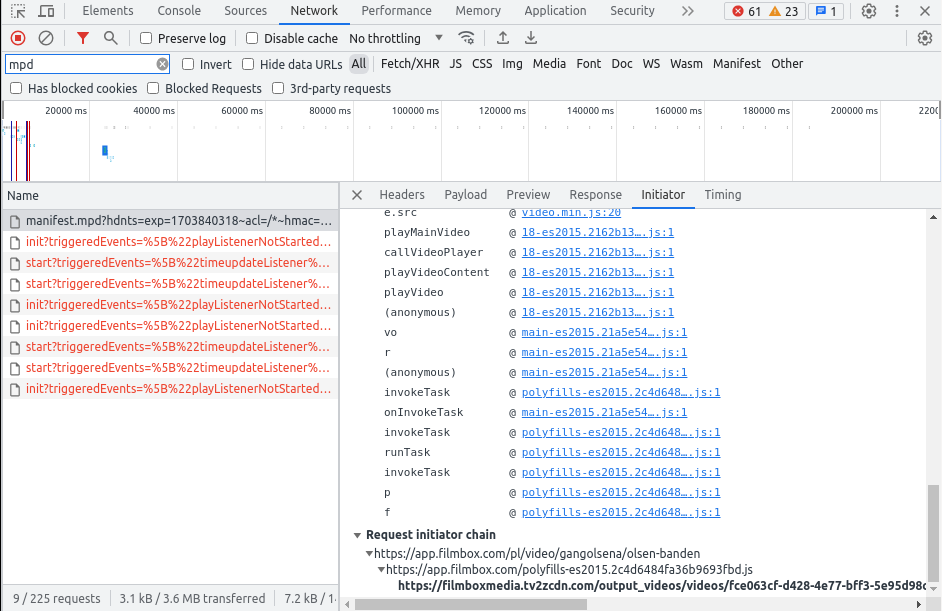Viewport: 942px width, 611px height.
Task: Open DevTools settings gear at top
Action: [x=869, y=11]
